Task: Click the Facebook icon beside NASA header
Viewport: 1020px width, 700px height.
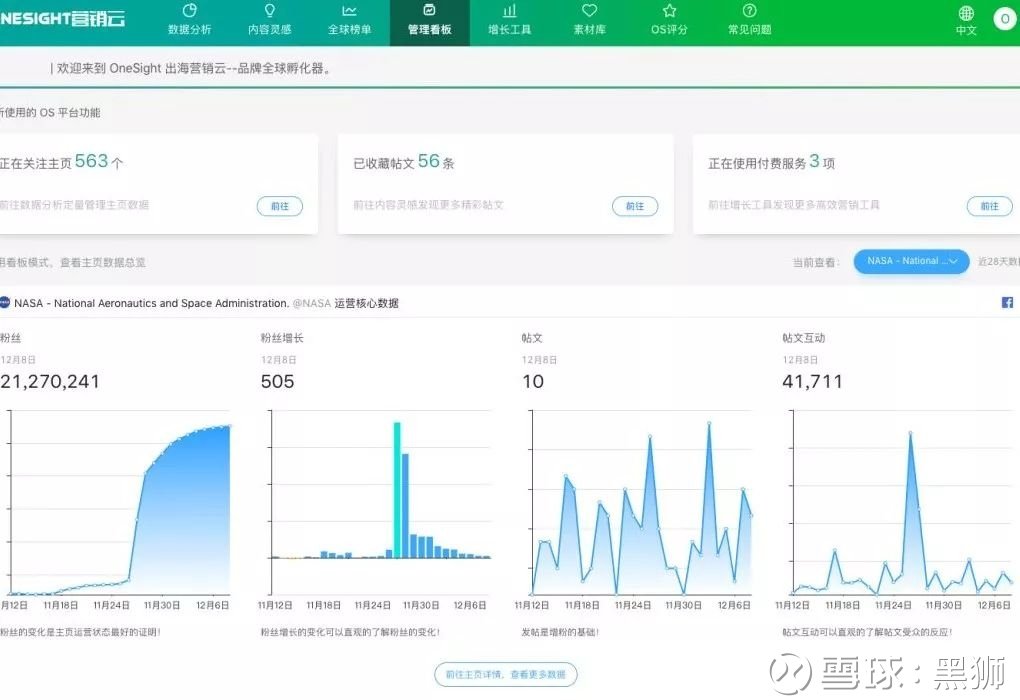Action: point(1007,303)
